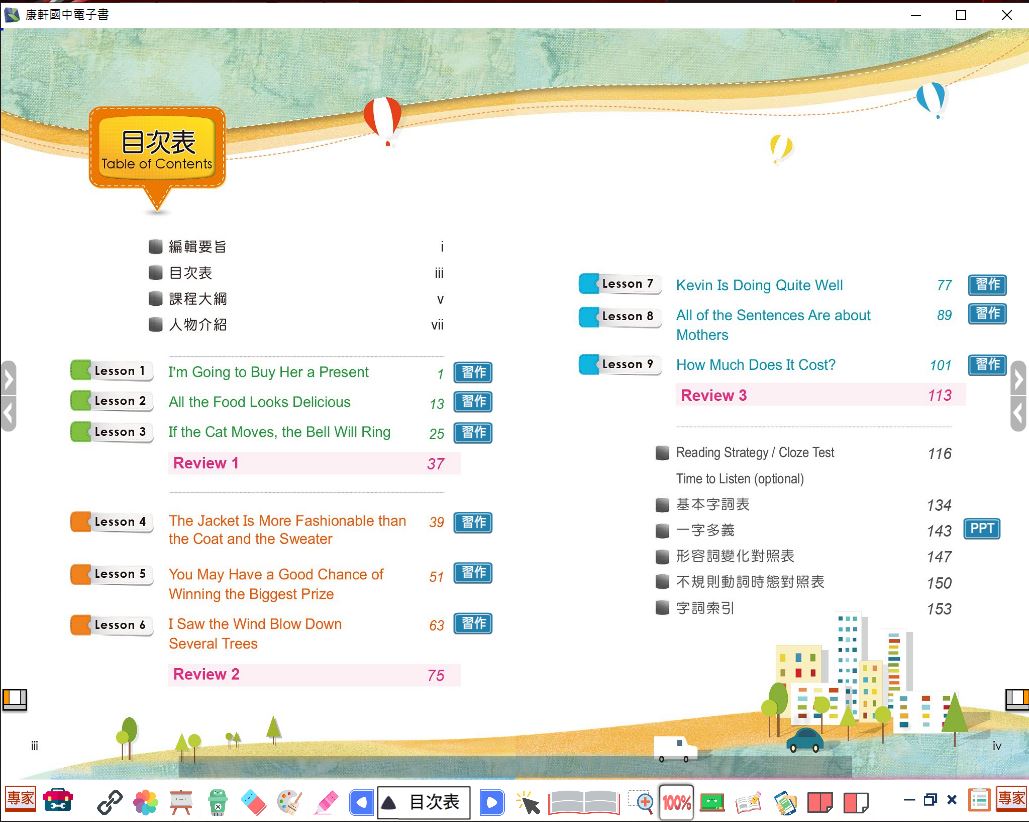Open the 目次表 page selector dropdown
Viewport: 1029px width, 822px height.
(424, 801)
